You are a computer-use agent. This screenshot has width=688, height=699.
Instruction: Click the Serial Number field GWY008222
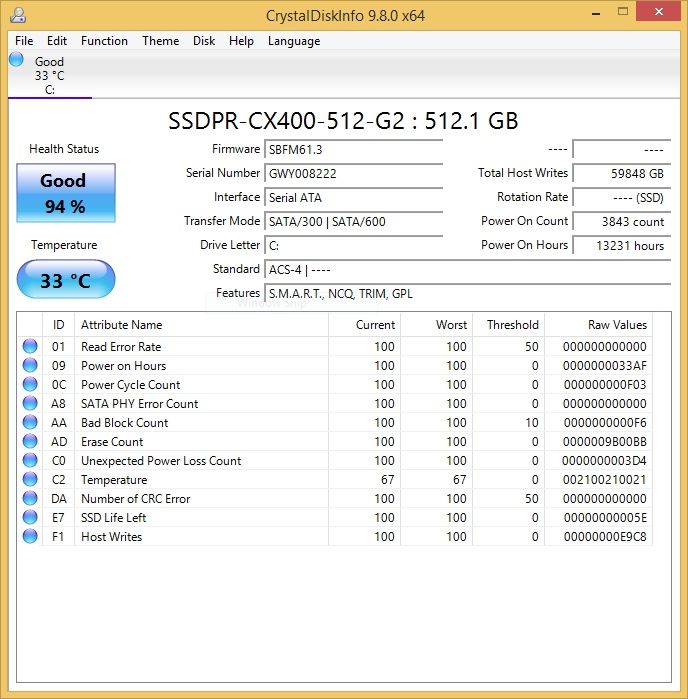coord(354,173)
